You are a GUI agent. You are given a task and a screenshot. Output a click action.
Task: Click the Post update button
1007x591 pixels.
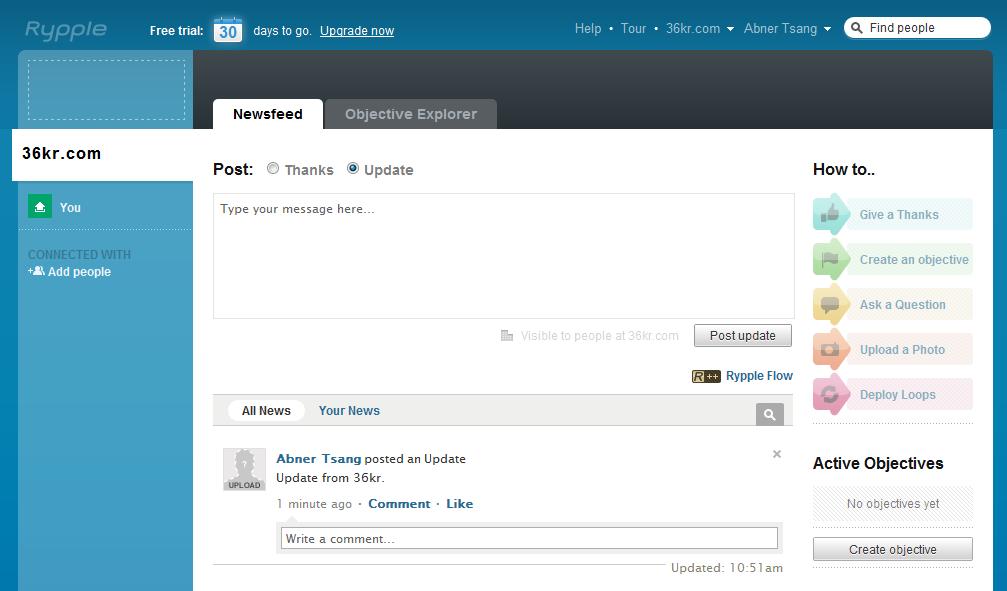[x=742, y=335]
